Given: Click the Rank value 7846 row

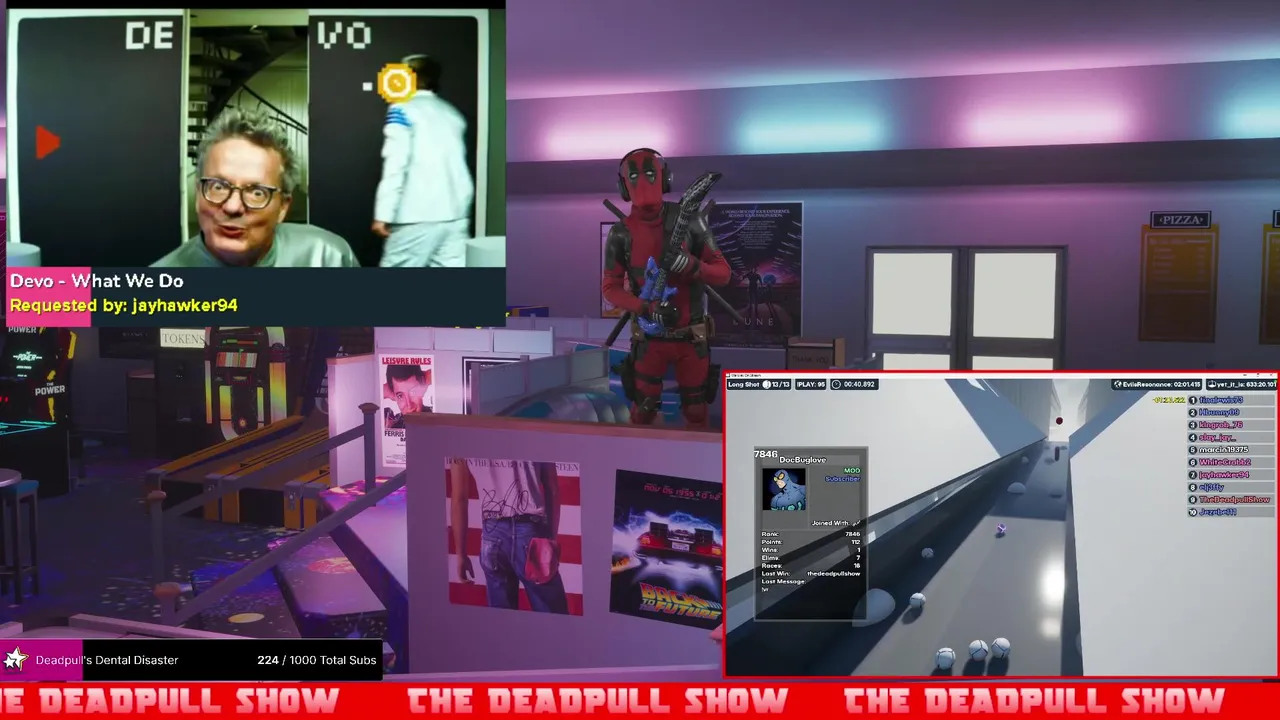Looking at the screenshot, I should point(811,534).
